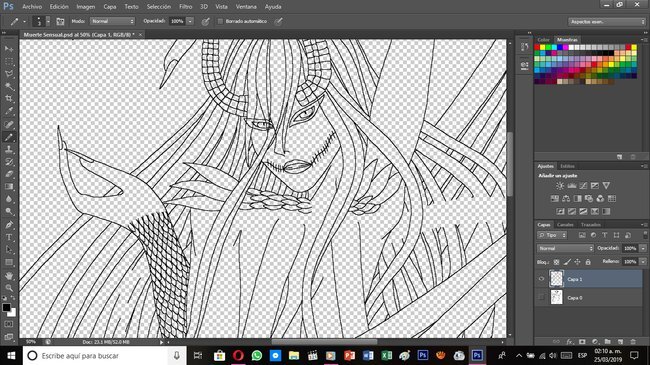Open the layer Opacidad dropdown arrow
The image size is (650, 365).
(x=643, y=248)
